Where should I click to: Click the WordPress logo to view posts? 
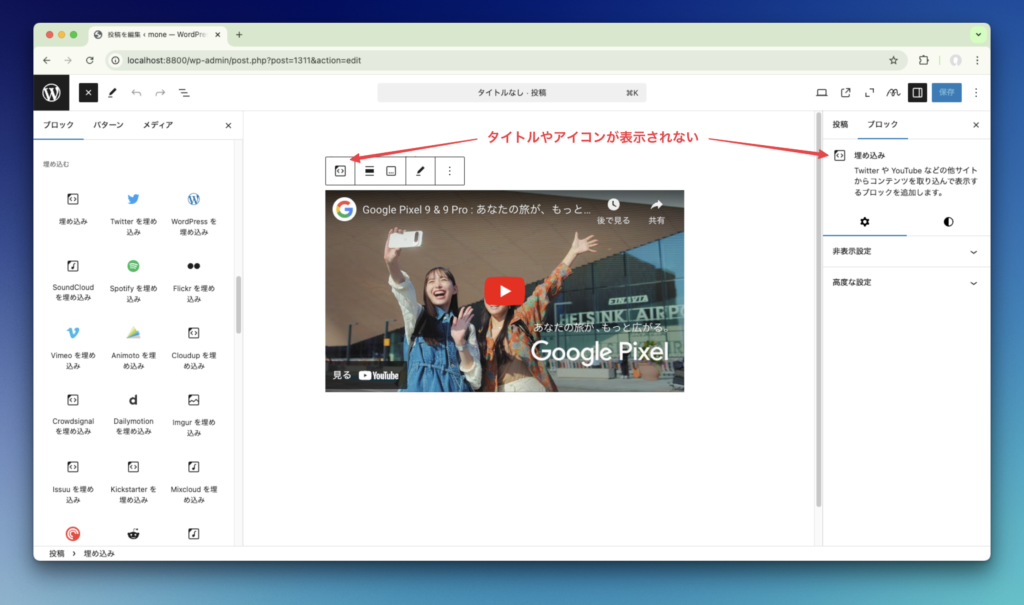coord(52,93)
